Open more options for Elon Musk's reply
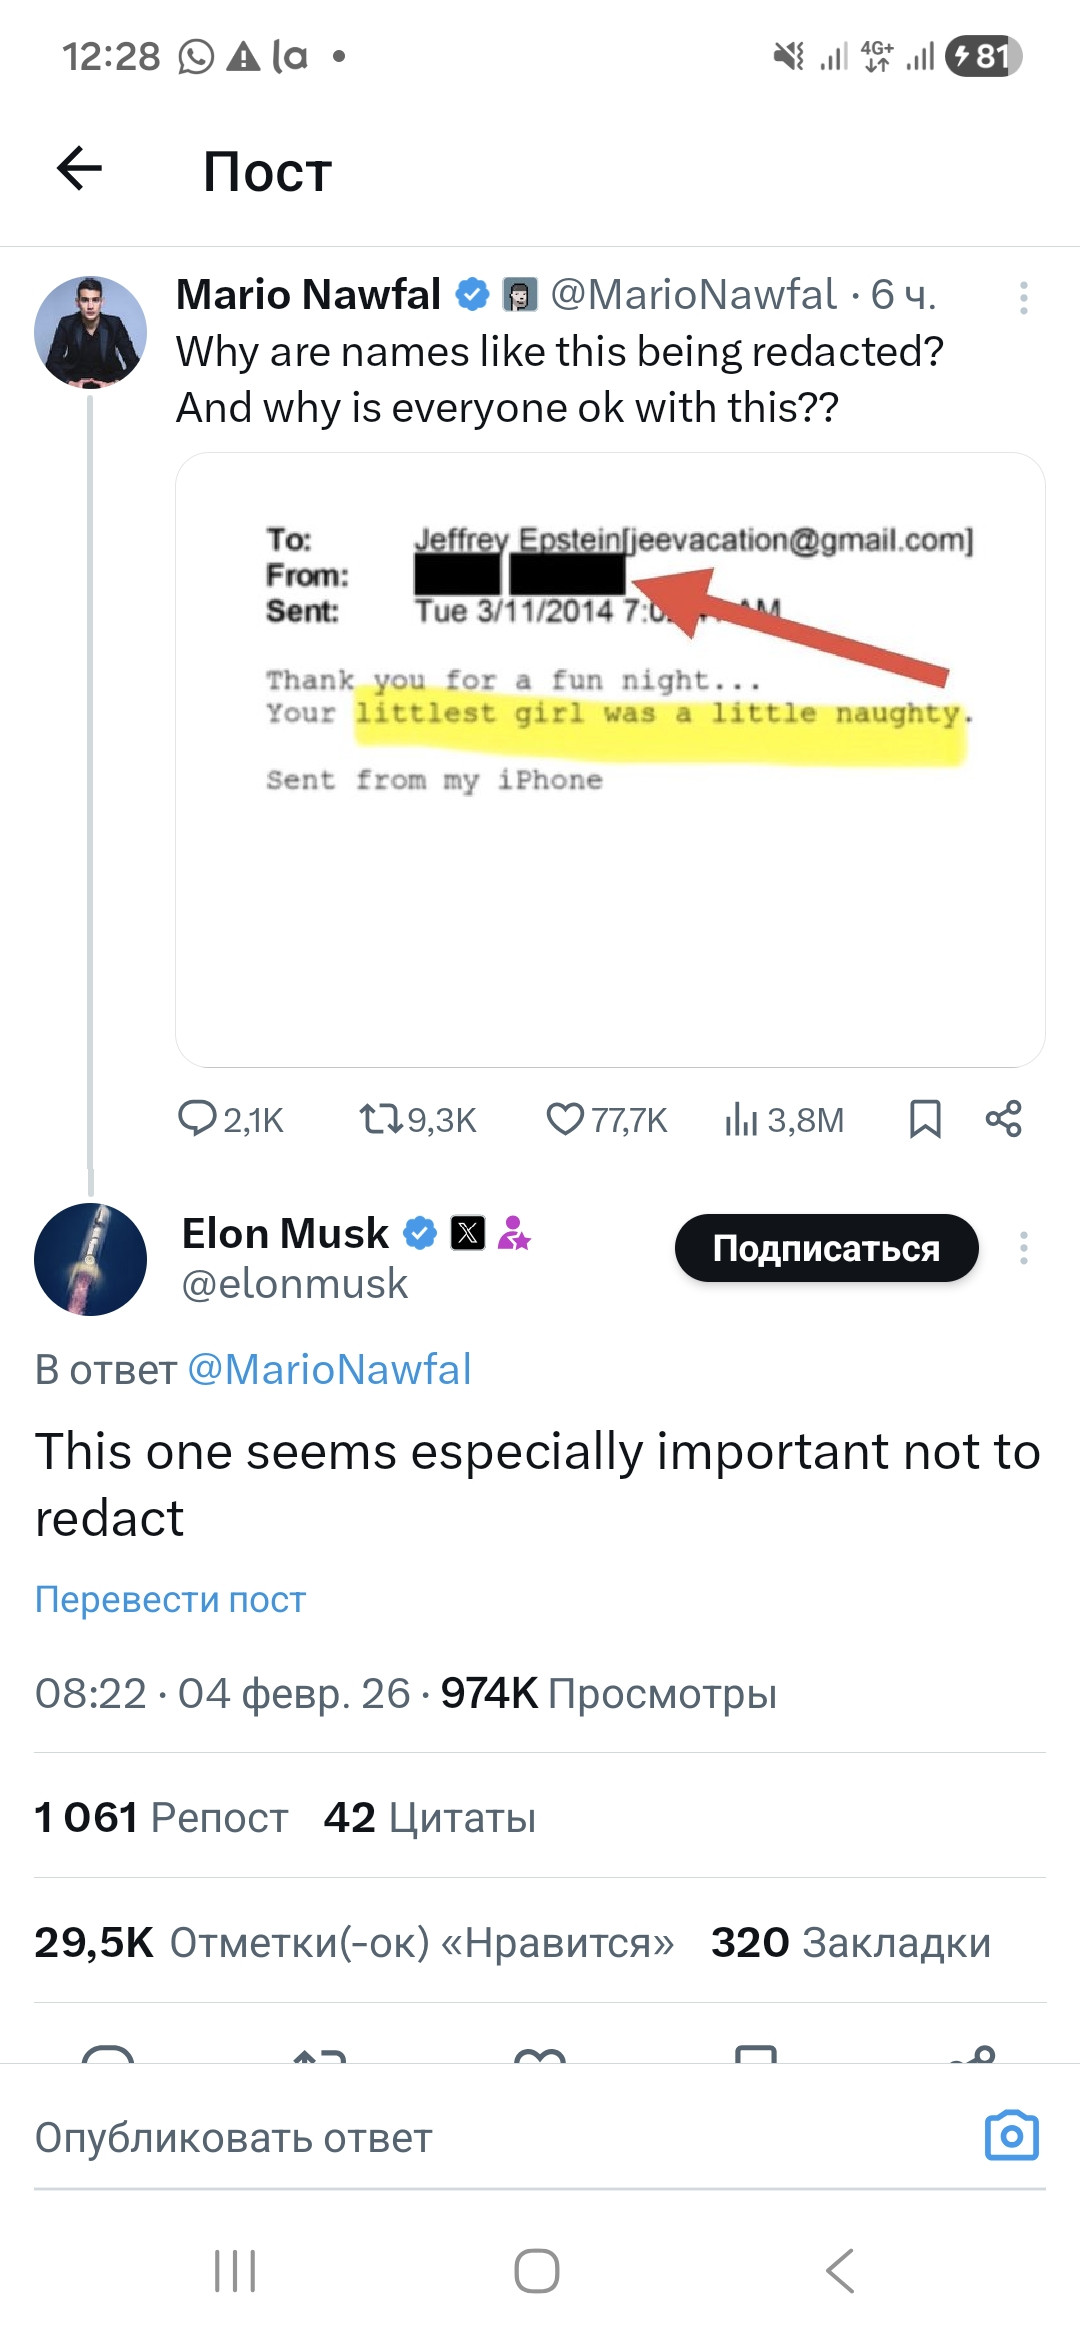This screenshot has height=2340, width=1080. point(1023,1248)
